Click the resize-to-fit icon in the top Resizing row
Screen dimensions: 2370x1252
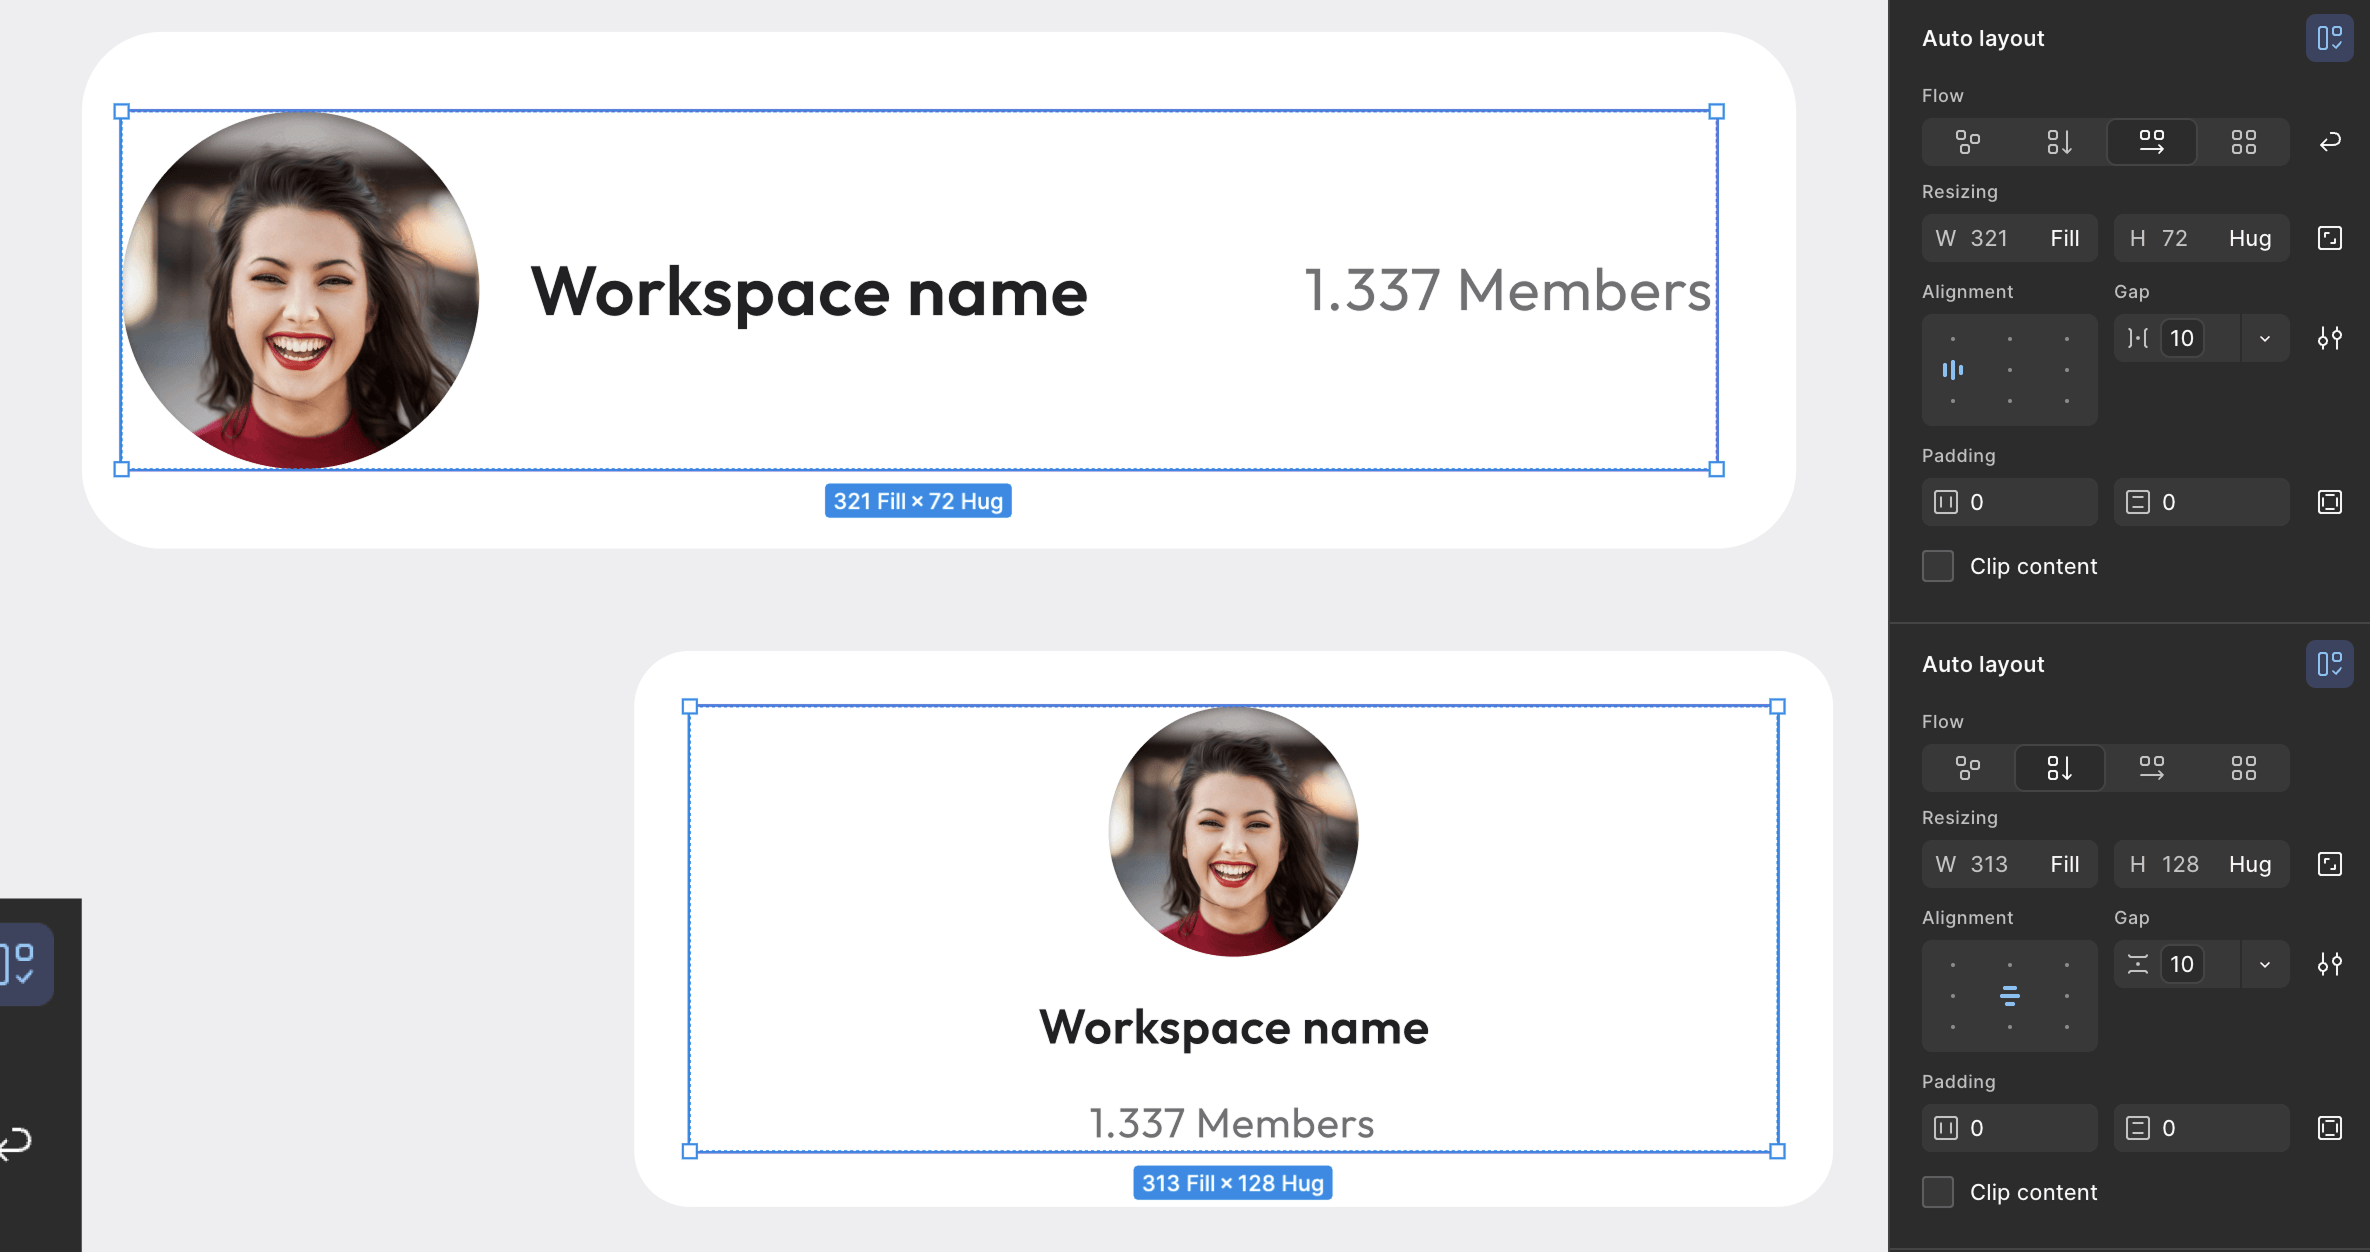(2329, 238)
